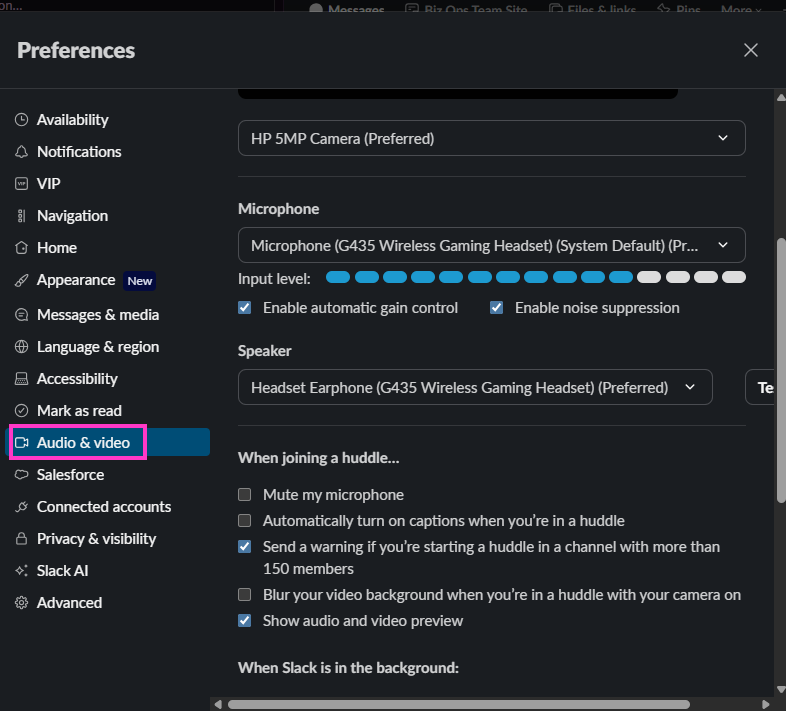This screenshot has height=711, width=786.
Task: Click the checkmark circle icon for Mark as read
Action: click(22, 411)
